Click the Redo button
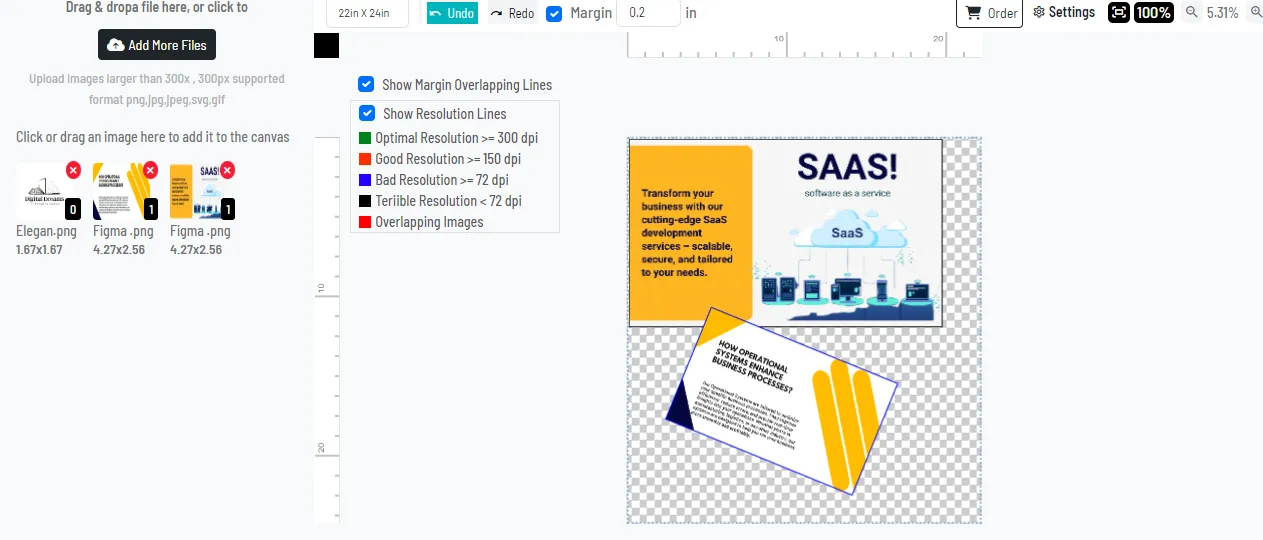The image size is (1263, 540). point(512,13)
